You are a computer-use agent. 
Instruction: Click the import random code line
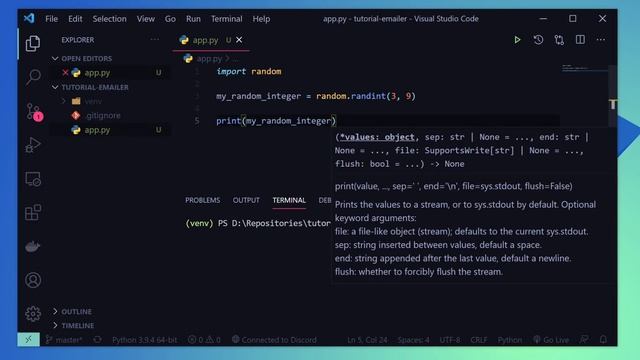click(x=249, y=71)
